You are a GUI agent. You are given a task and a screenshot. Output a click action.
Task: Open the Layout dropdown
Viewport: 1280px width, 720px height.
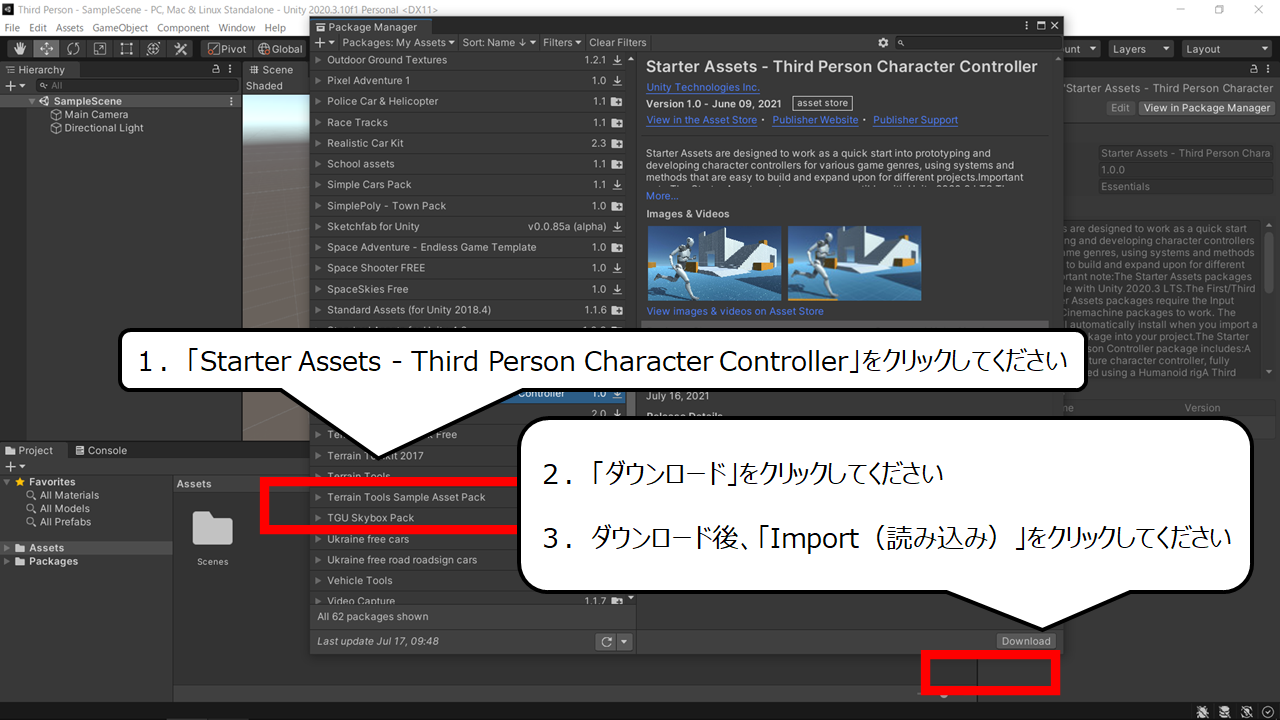tap(1226, 49)
